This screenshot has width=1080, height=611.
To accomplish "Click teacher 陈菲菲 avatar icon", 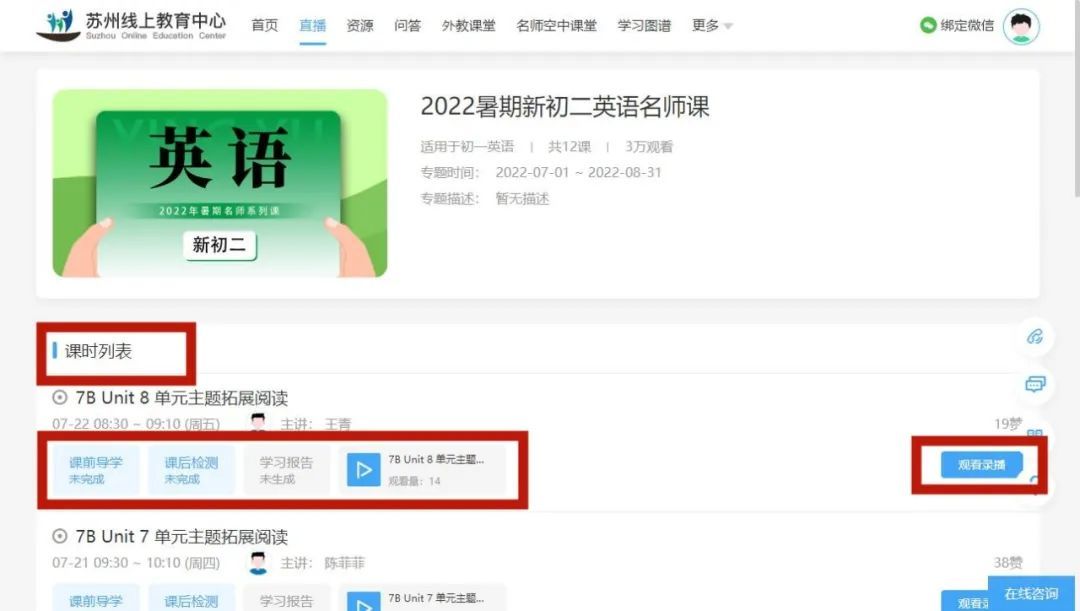I will (x=258, y=563).
